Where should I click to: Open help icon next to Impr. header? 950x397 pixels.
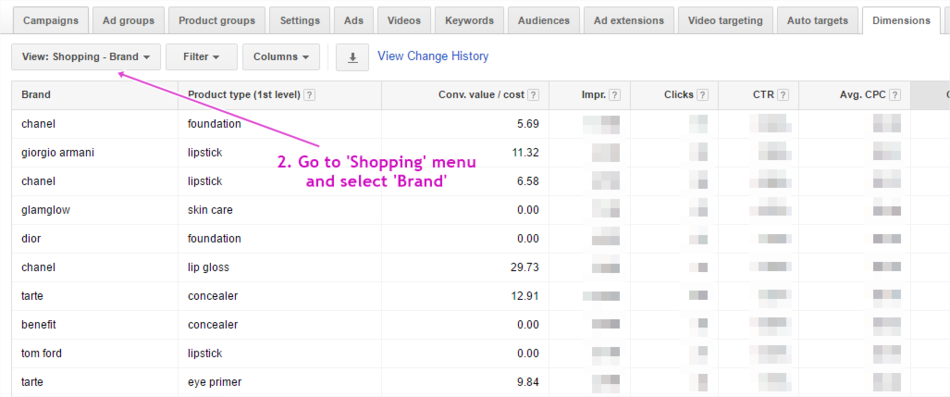click(x=614, y=95)
